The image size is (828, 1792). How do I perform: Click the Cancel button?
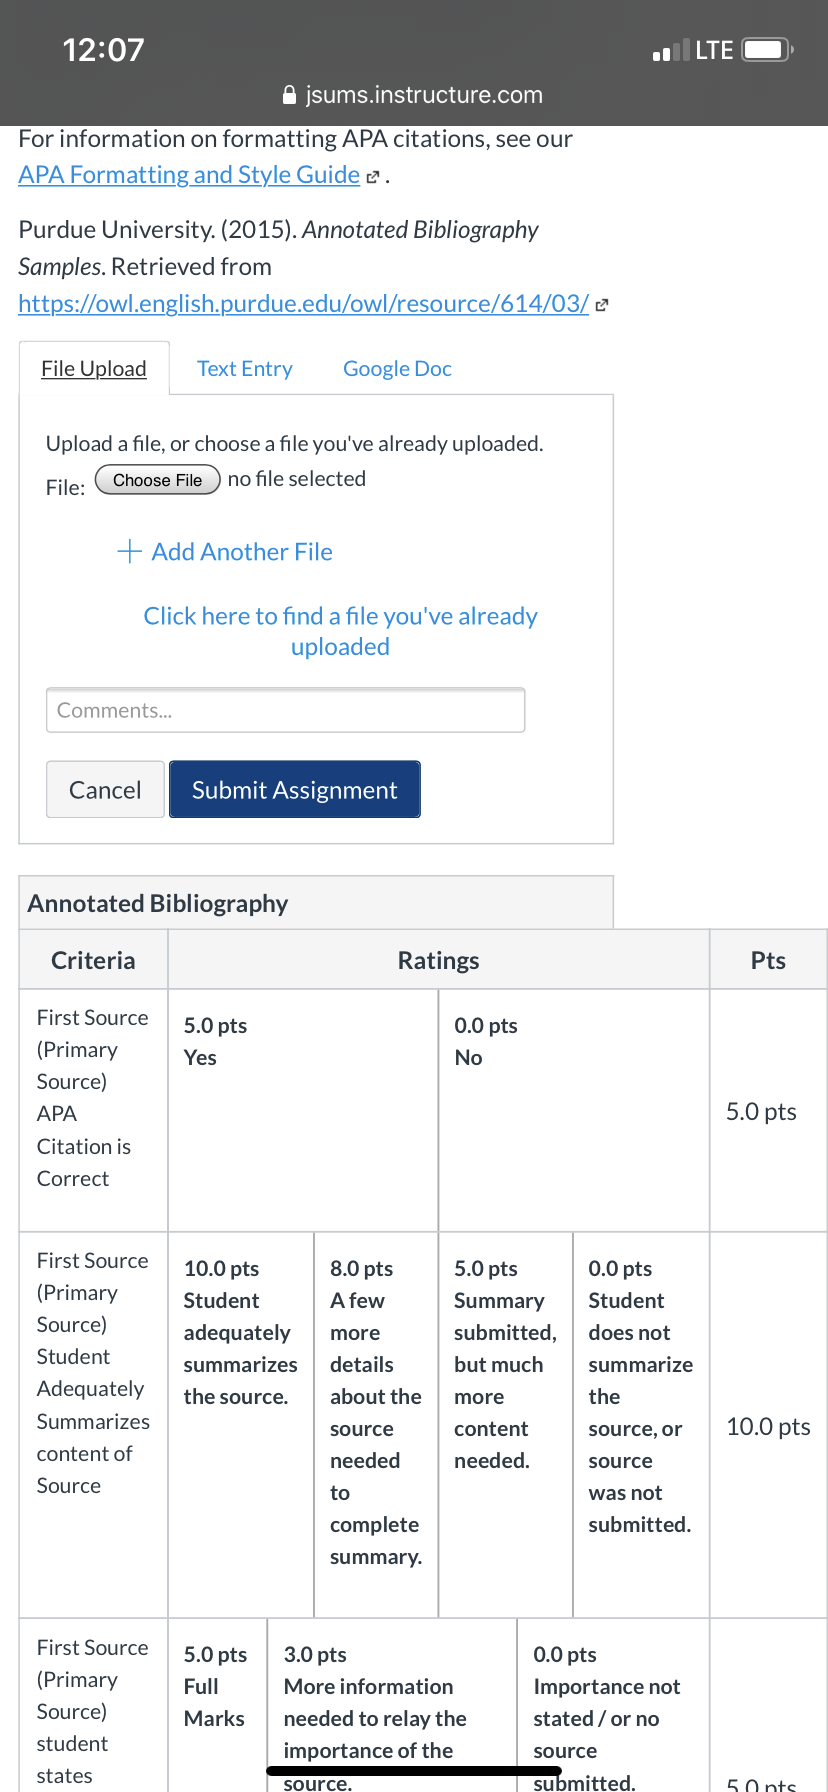[105, 790]
